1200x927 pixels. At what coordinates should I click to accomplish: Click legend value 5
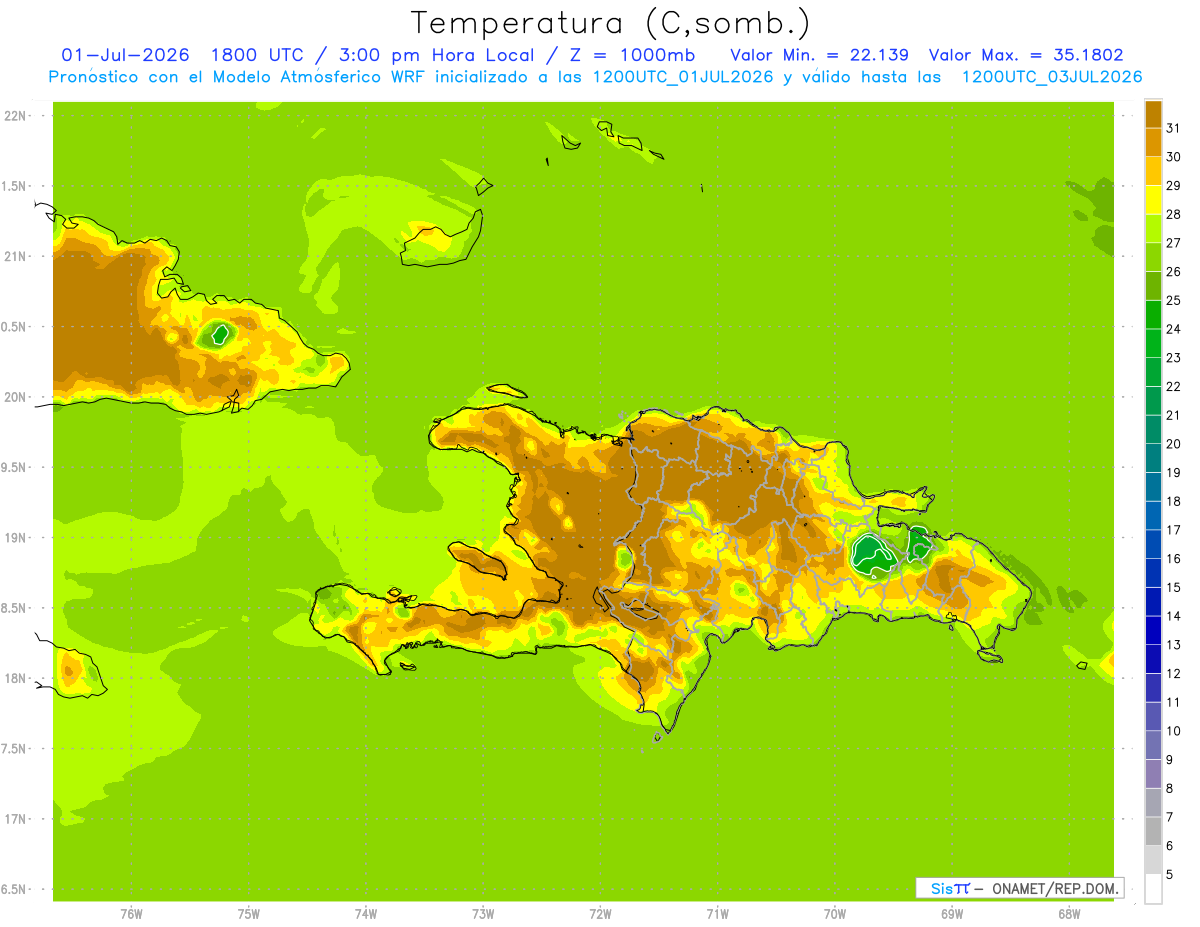(1170, 875)
